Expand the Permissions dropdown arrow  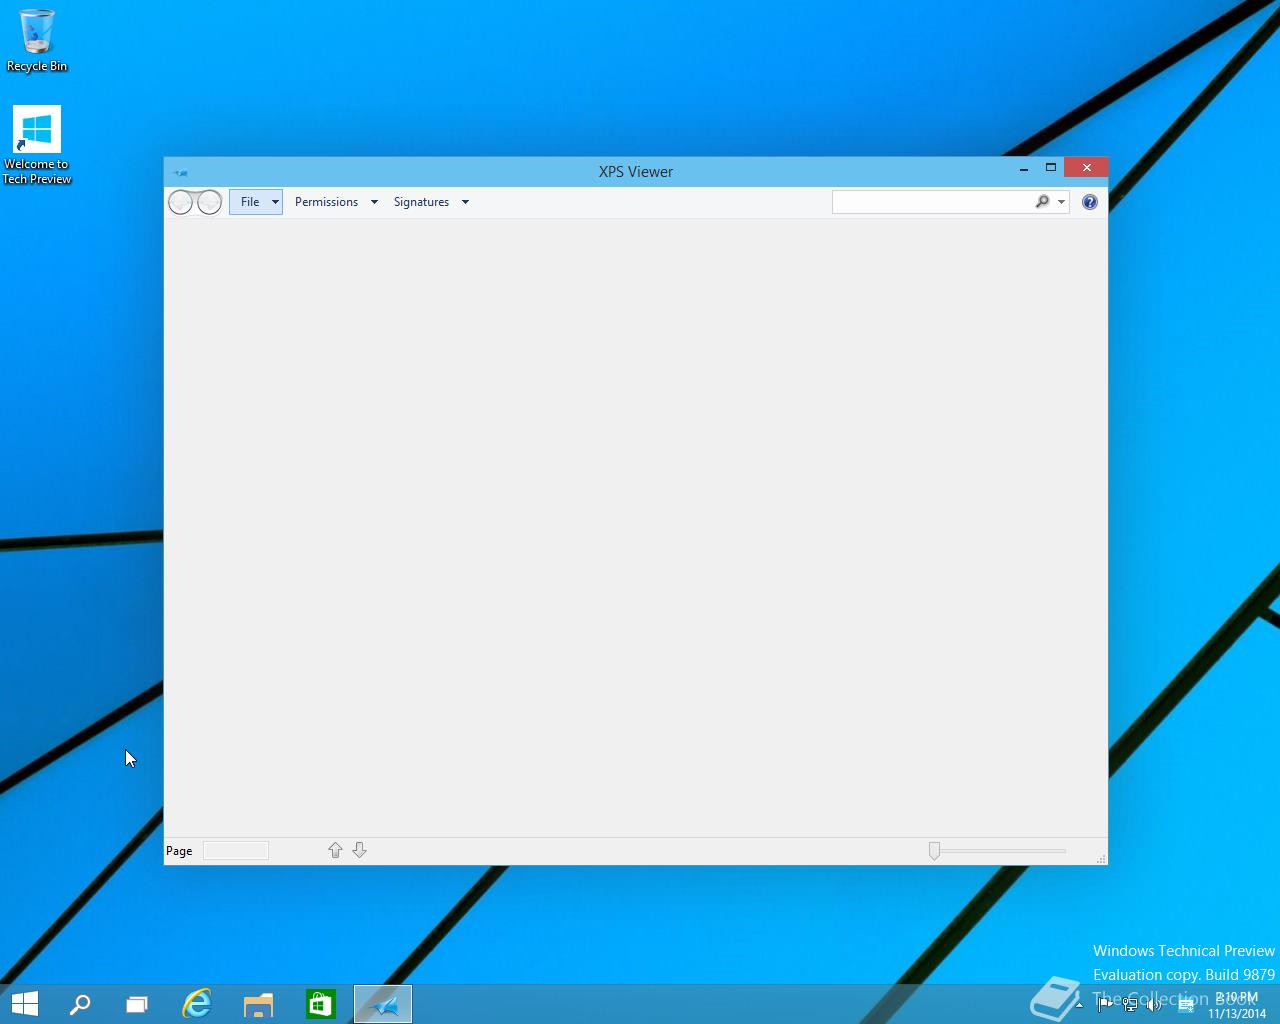coord(374,202)
